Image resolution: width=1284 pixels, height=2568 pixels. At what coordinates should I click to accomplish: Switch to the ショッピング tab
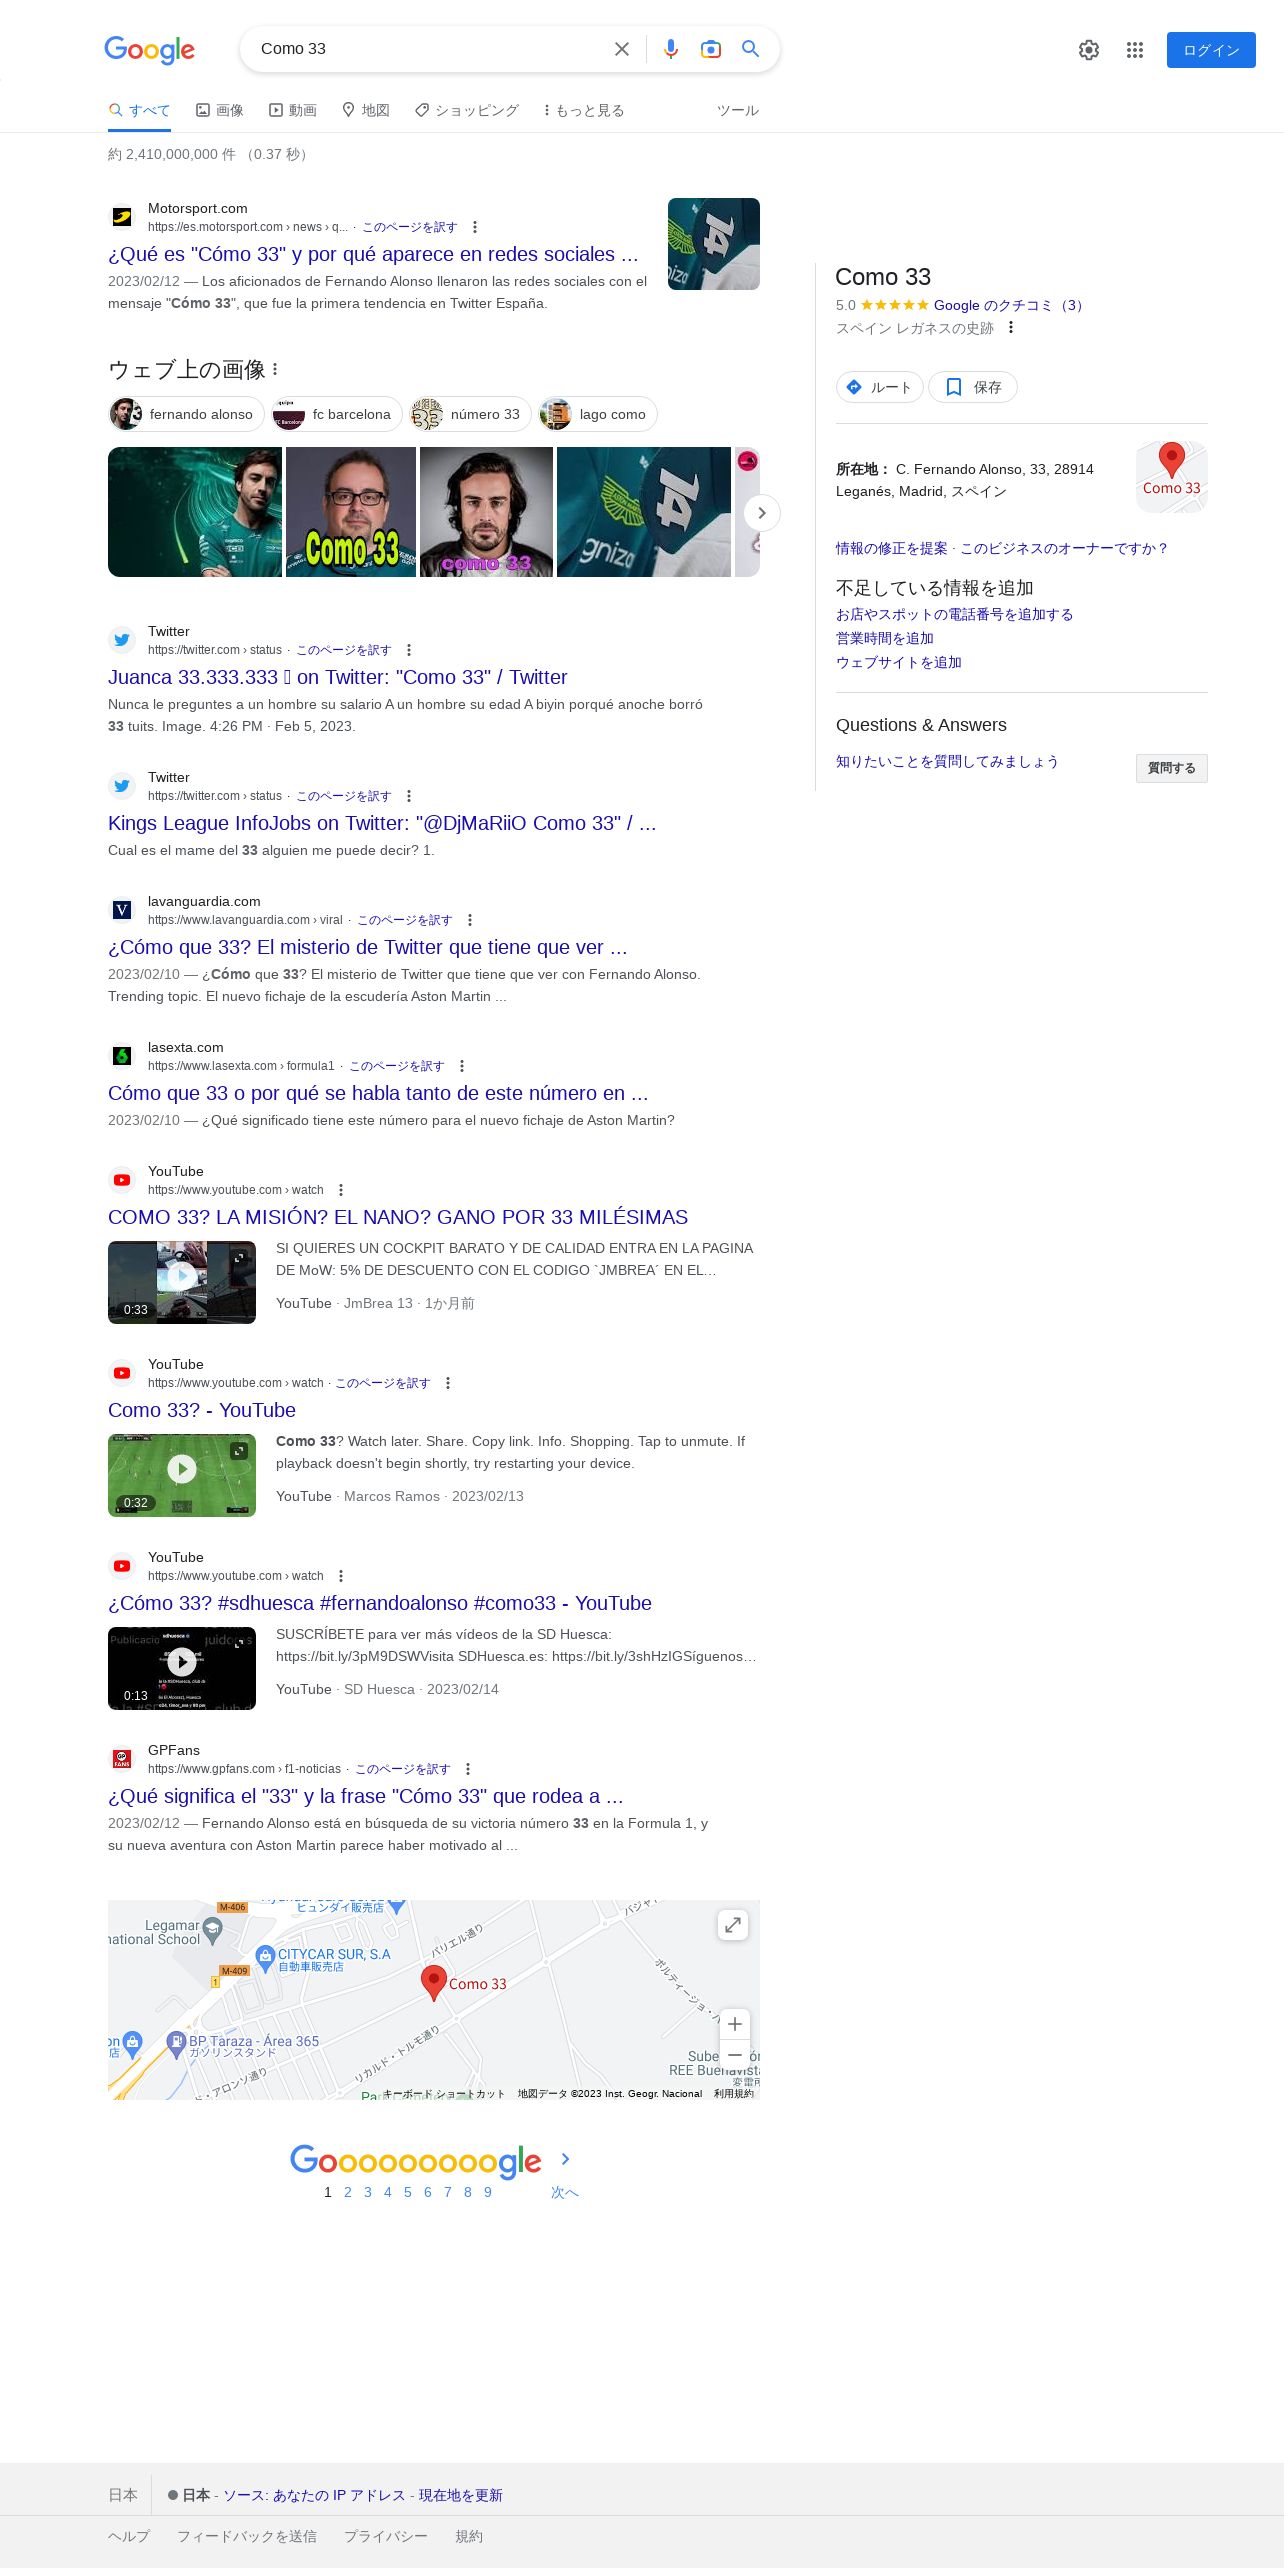[x=467, y=110]
